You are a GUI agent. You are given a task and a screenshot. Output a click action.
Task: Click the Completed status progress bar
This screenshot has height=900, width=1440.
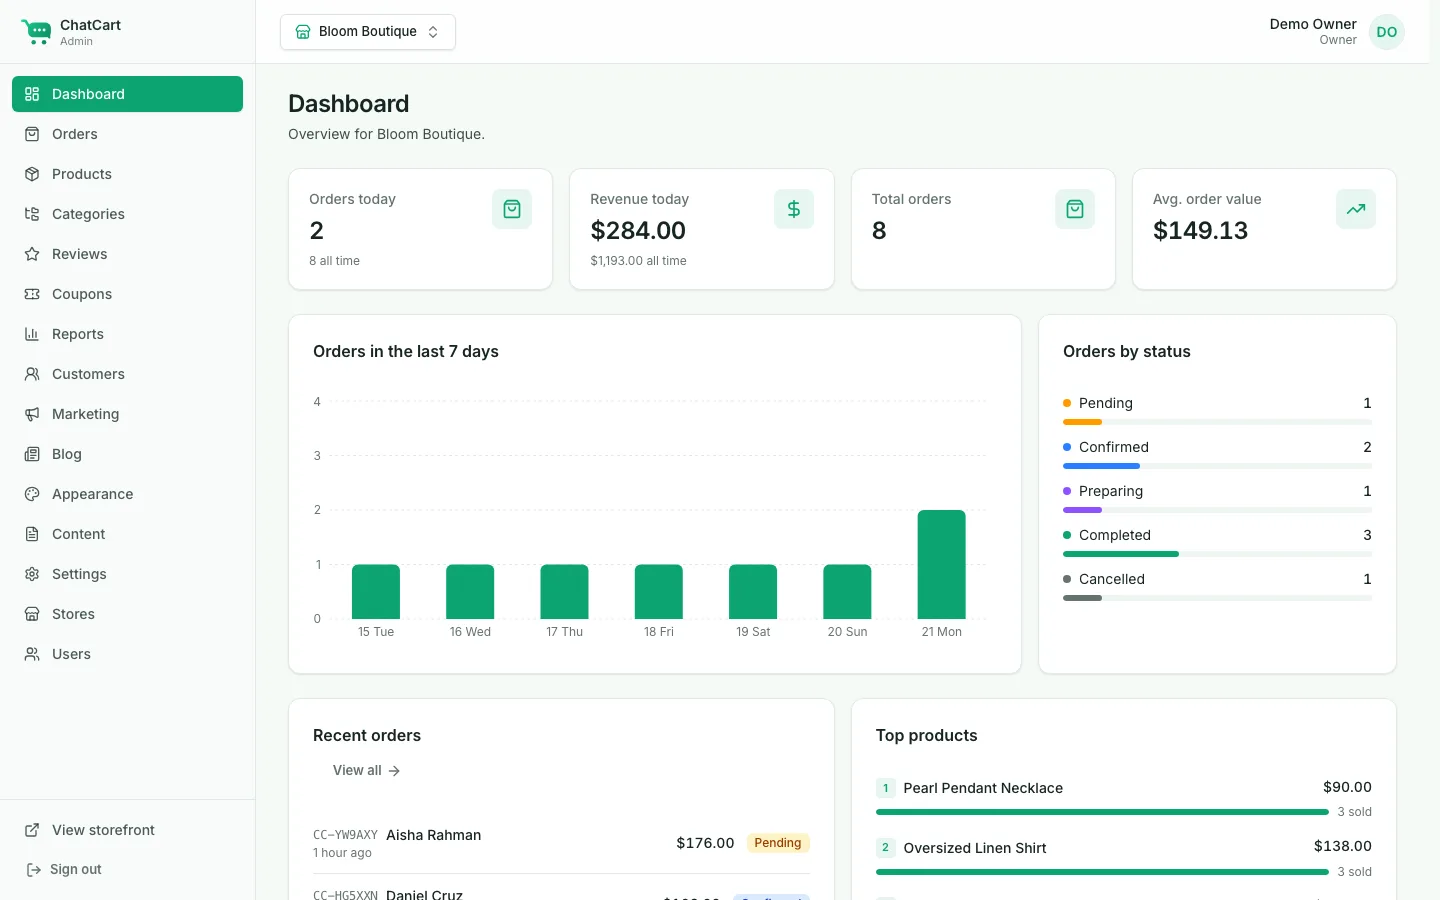coord(1217,554)
